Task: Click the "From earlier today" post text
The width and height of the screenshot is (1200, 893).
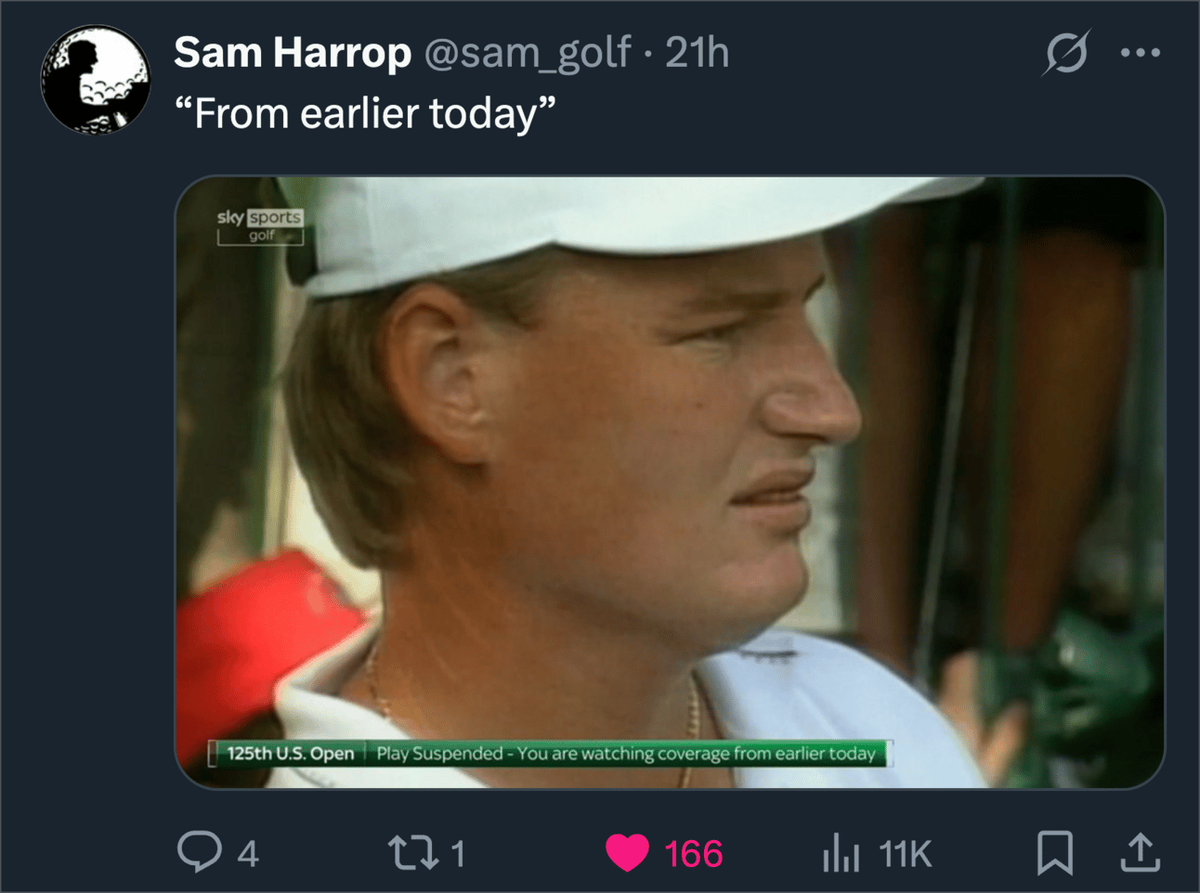Action: click(x=364, y=114)
